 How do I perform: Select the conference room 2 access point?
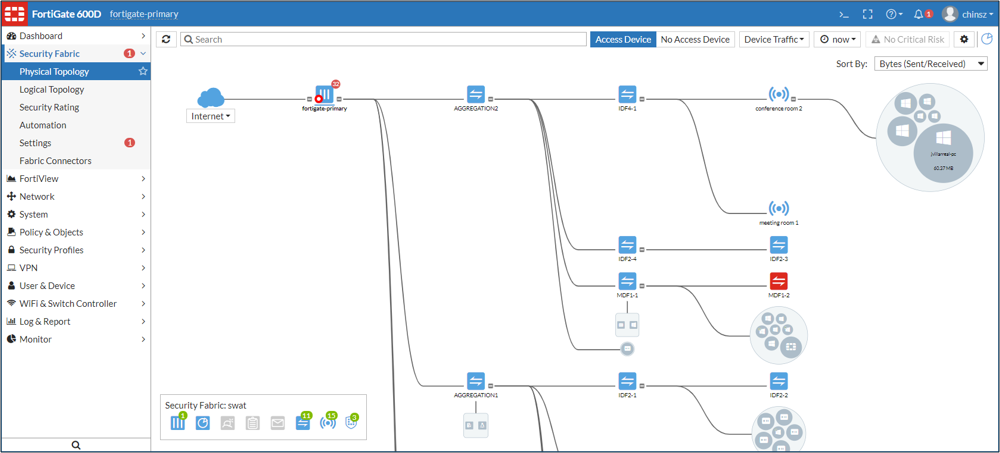778,95
